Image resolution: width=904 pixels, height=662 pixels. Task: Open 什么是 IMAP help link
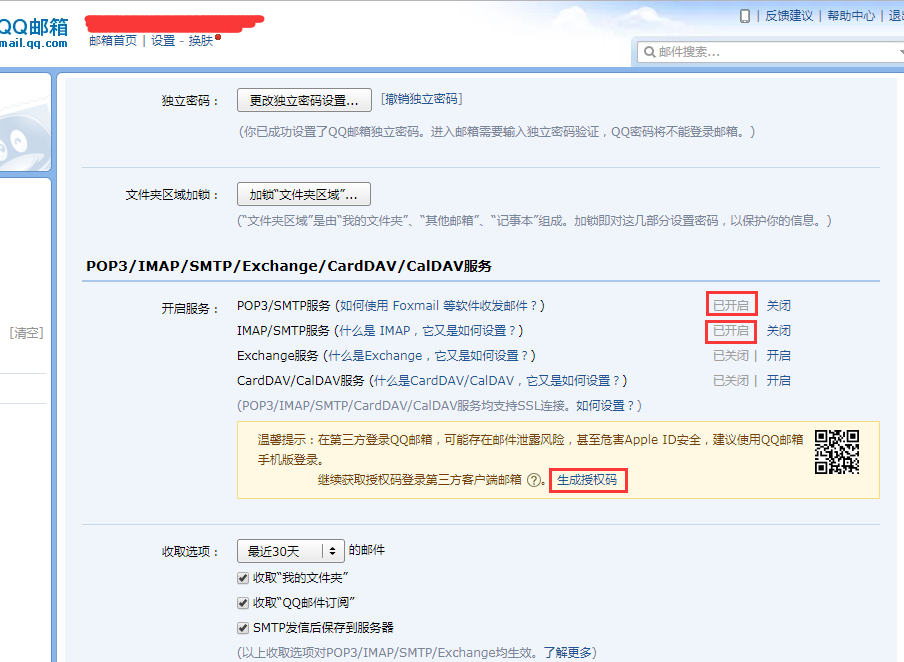pos(427,330)
